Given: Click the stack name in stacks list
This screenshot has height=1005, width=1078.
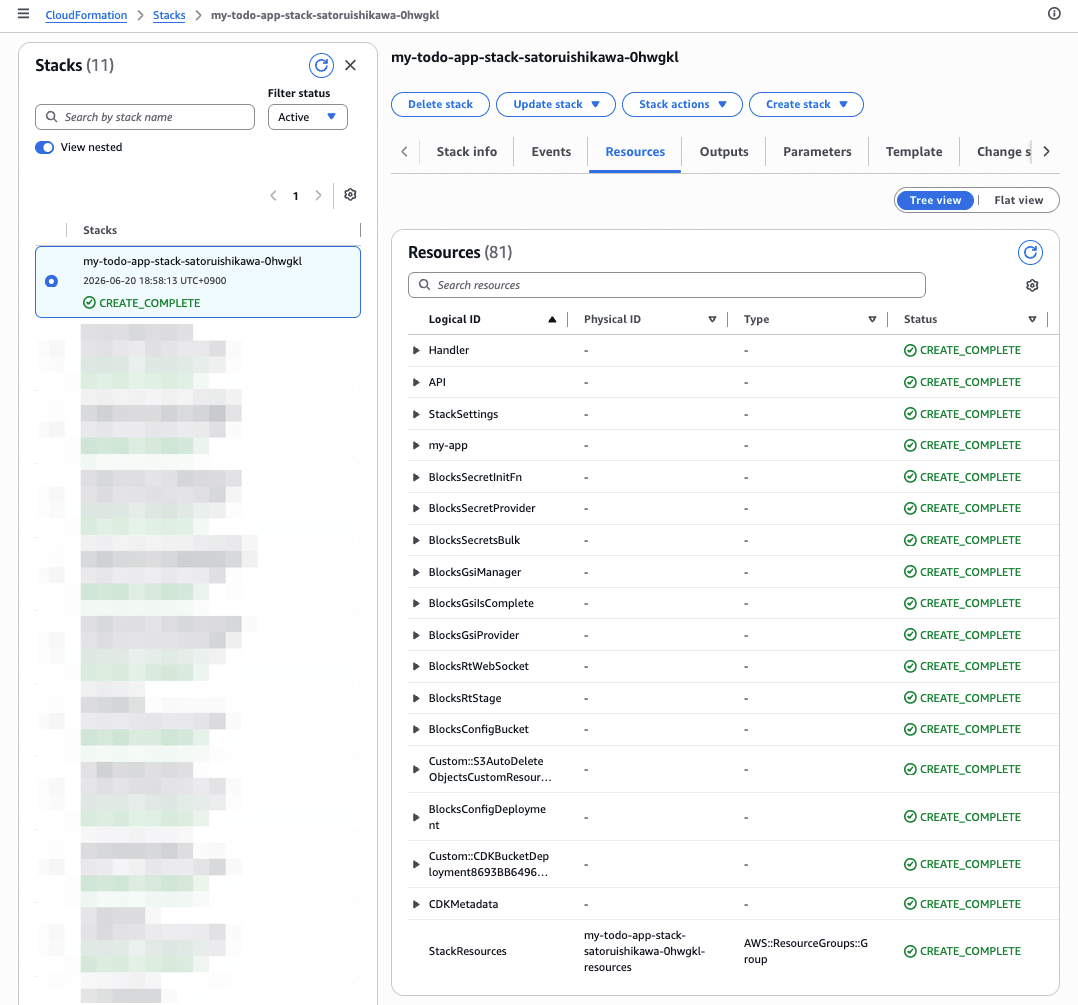Looking at the screenshot, I should tap(192, 261).
